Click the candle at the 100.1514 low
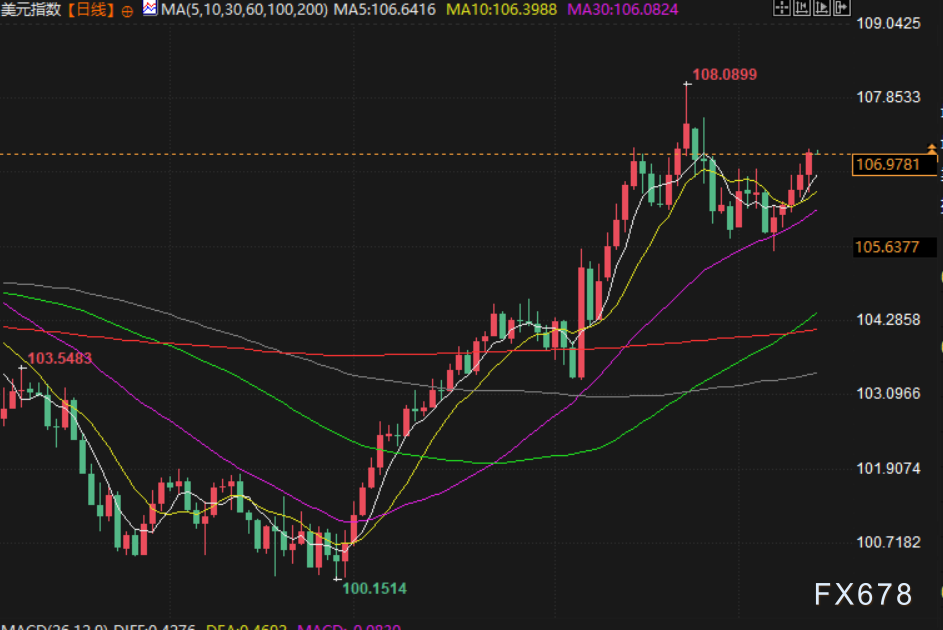The width and height of the screenshot is (943, 630). click(337, 556)
